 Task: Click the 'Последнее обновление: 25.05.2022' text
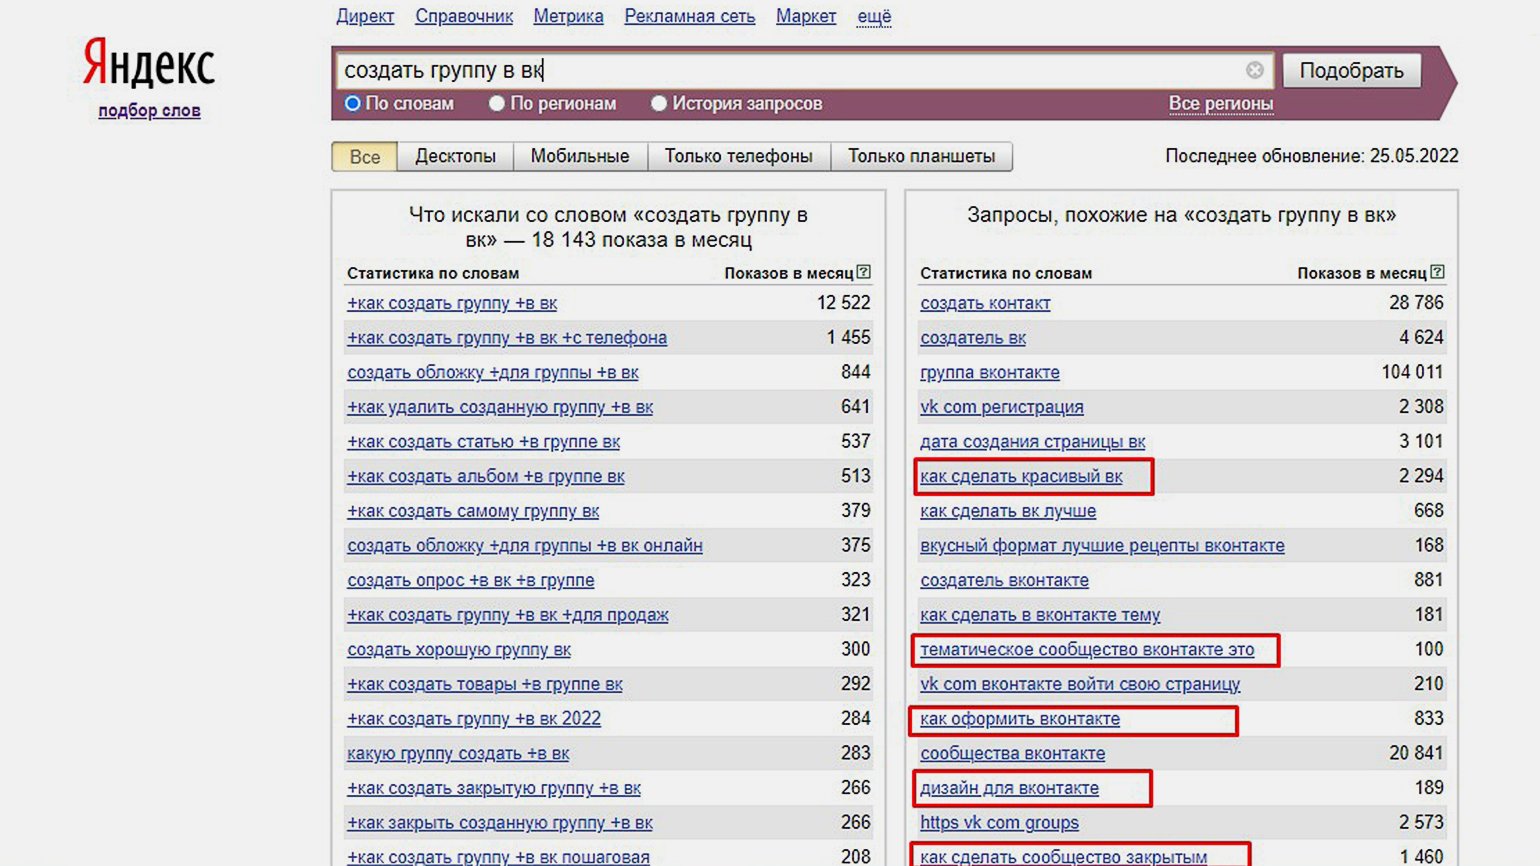coord(1311,156)
